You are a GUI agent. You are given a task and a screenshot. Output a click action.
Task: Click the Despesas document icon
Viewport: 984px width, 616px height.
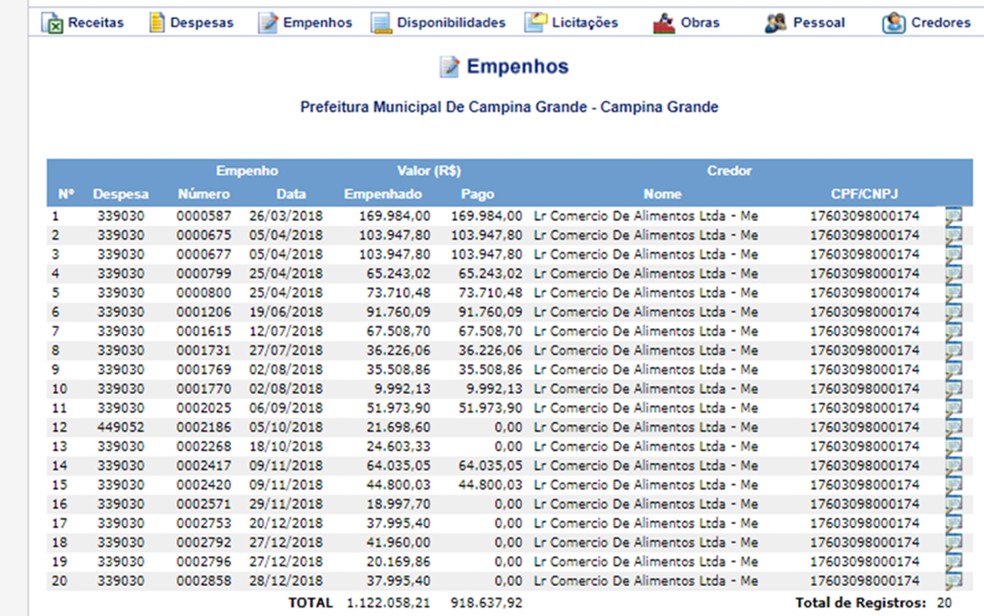157,23
